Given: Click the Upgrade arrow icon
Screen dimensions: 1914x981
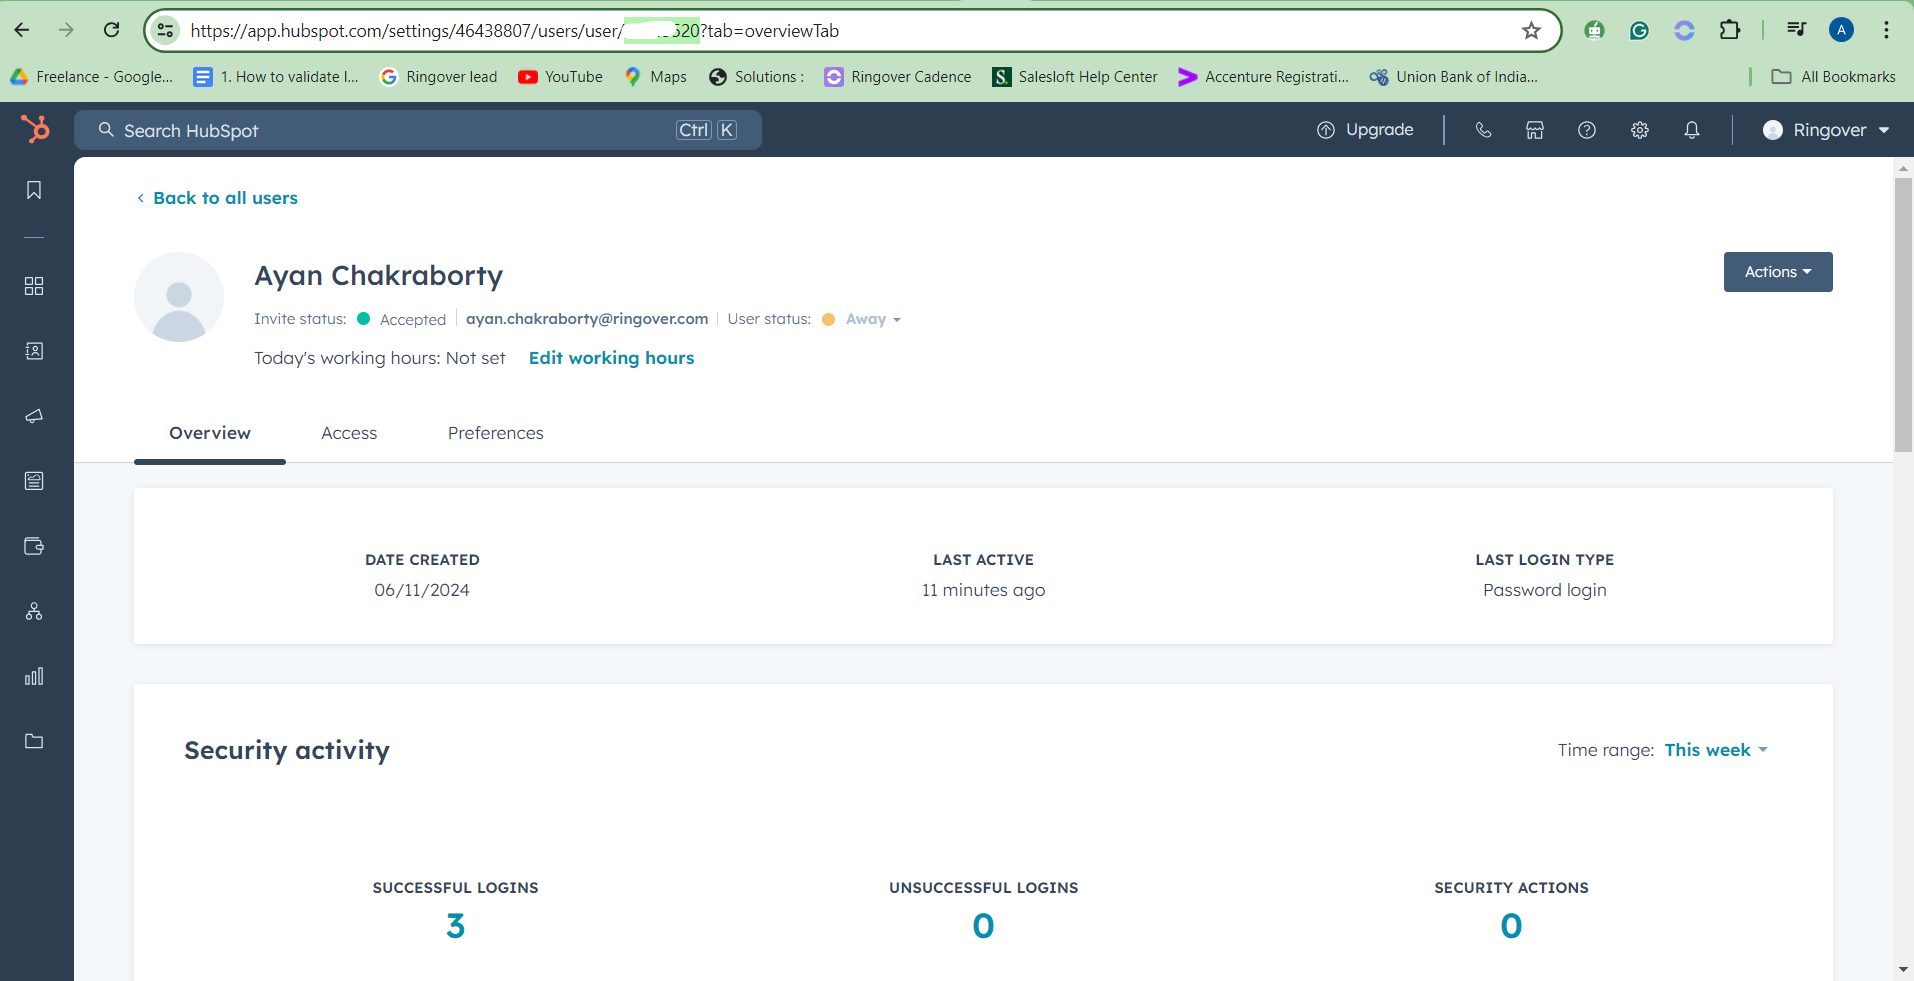Looking at the screenshot, I should pos(1326,130).
